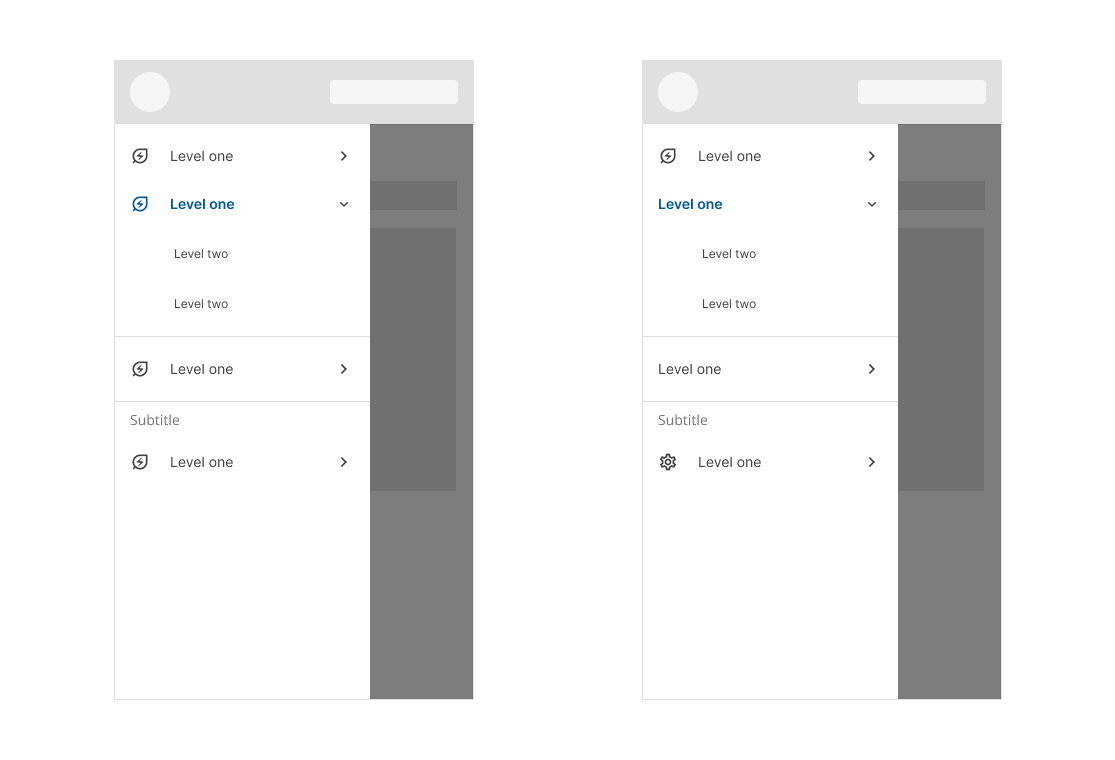1115x760 pixels.
Task: Expand the chevron beside the gear item
Action: 872,462
